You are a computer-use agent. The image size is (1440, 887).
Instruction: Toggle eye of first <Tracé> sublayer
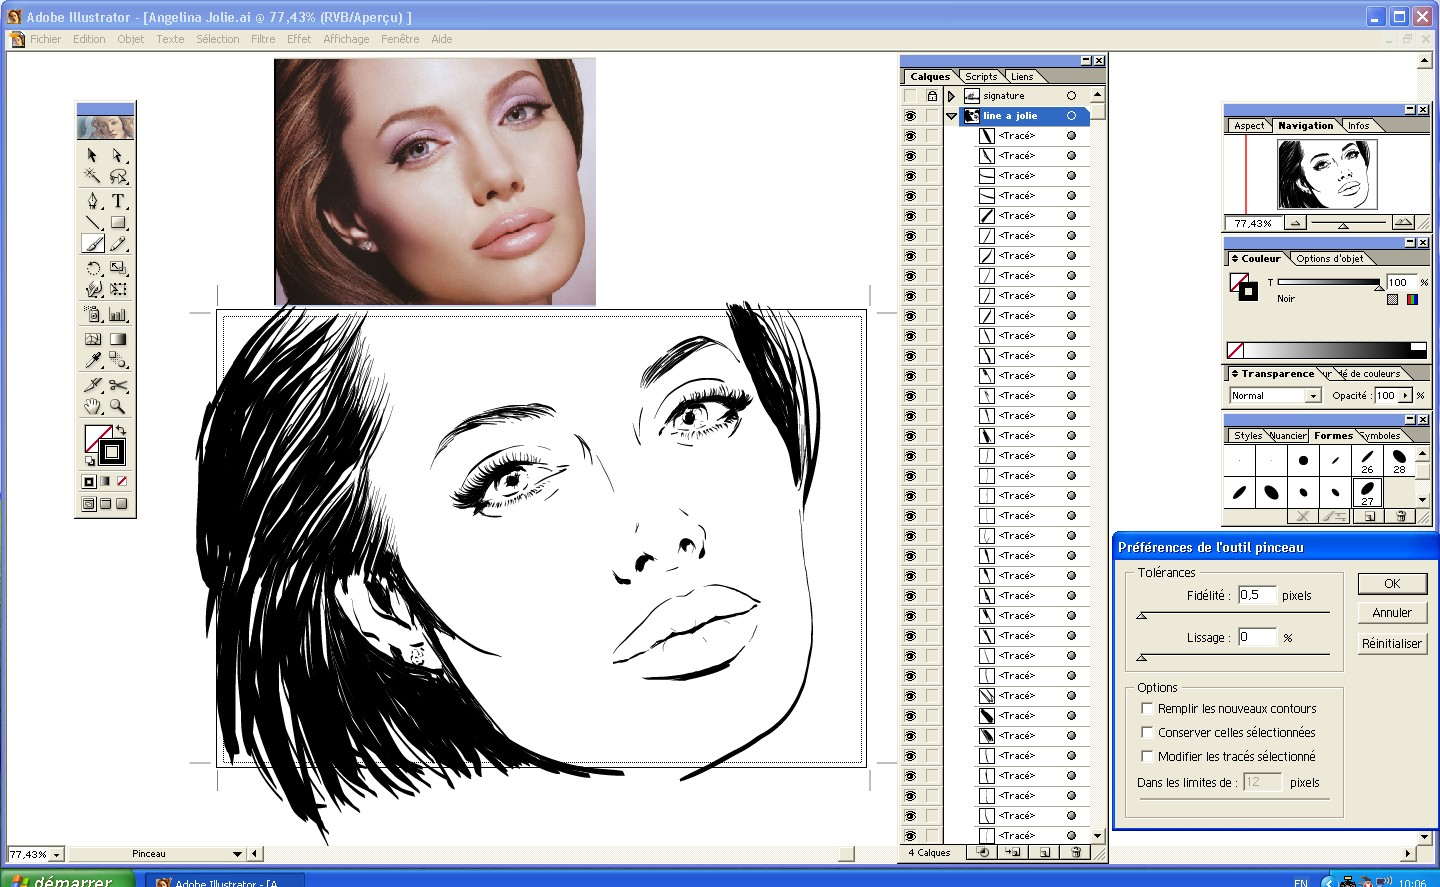[x=910, y=136]
